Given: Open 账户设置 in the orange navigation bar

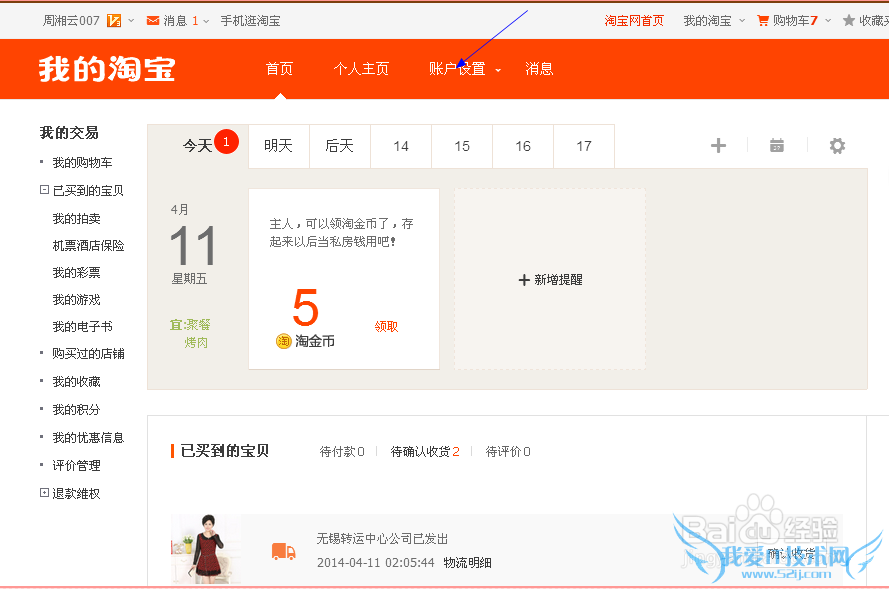Looking at the screenshot, I should pyautogui.click(x=457, y=69).
